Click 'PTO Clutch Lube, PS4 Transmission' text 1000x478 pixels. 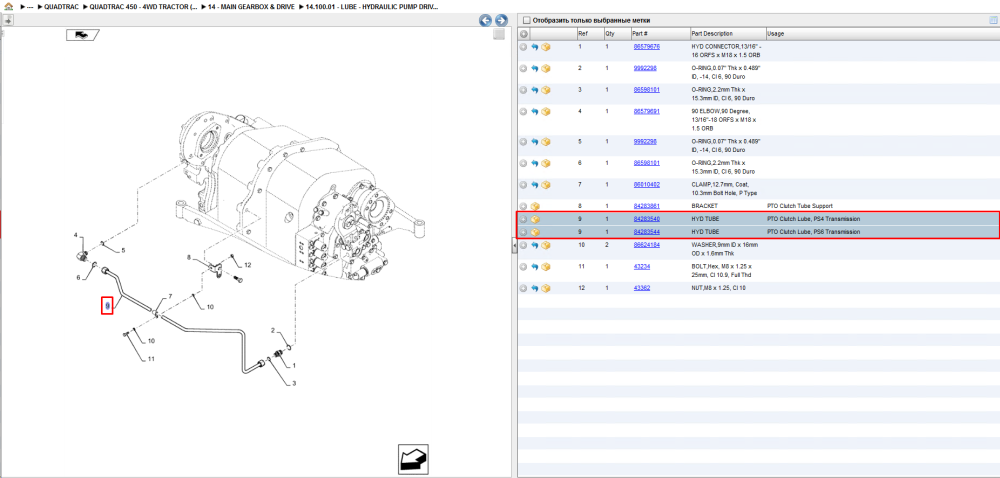click(x=813, y=219)
